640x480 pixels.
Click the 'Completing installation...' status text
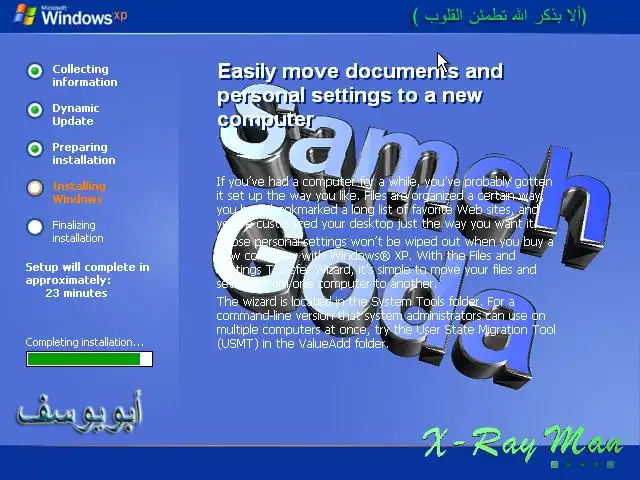tap(84, 342)
